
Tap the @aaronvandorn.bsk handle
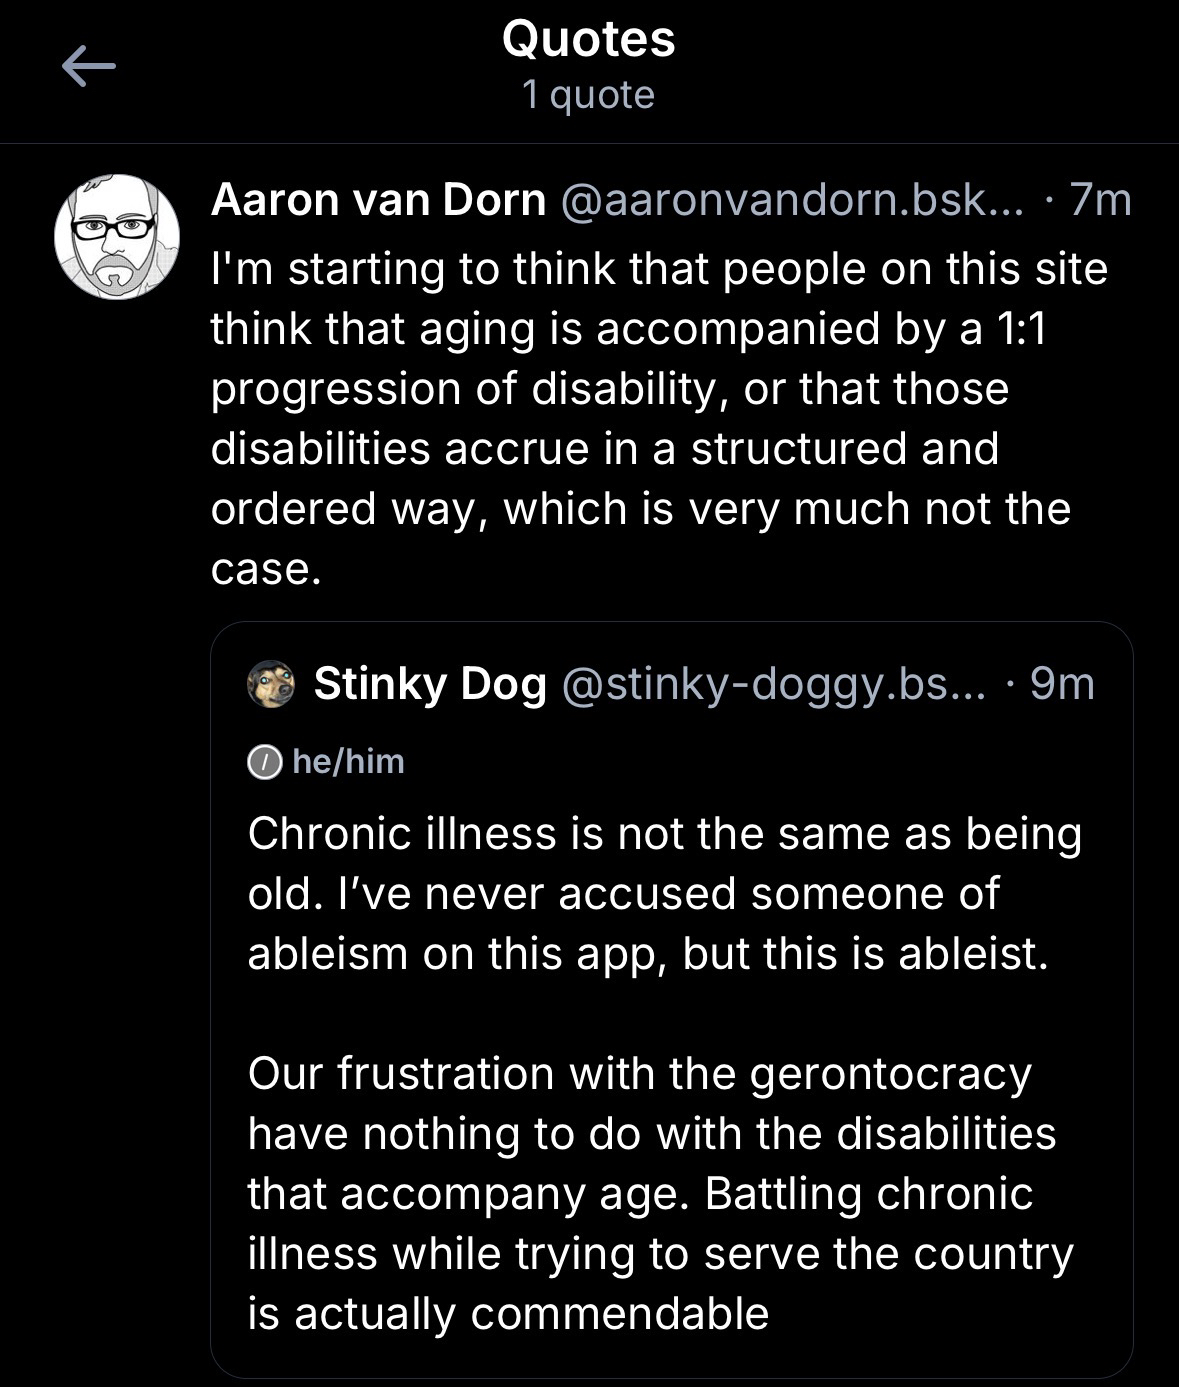point(792,200)
